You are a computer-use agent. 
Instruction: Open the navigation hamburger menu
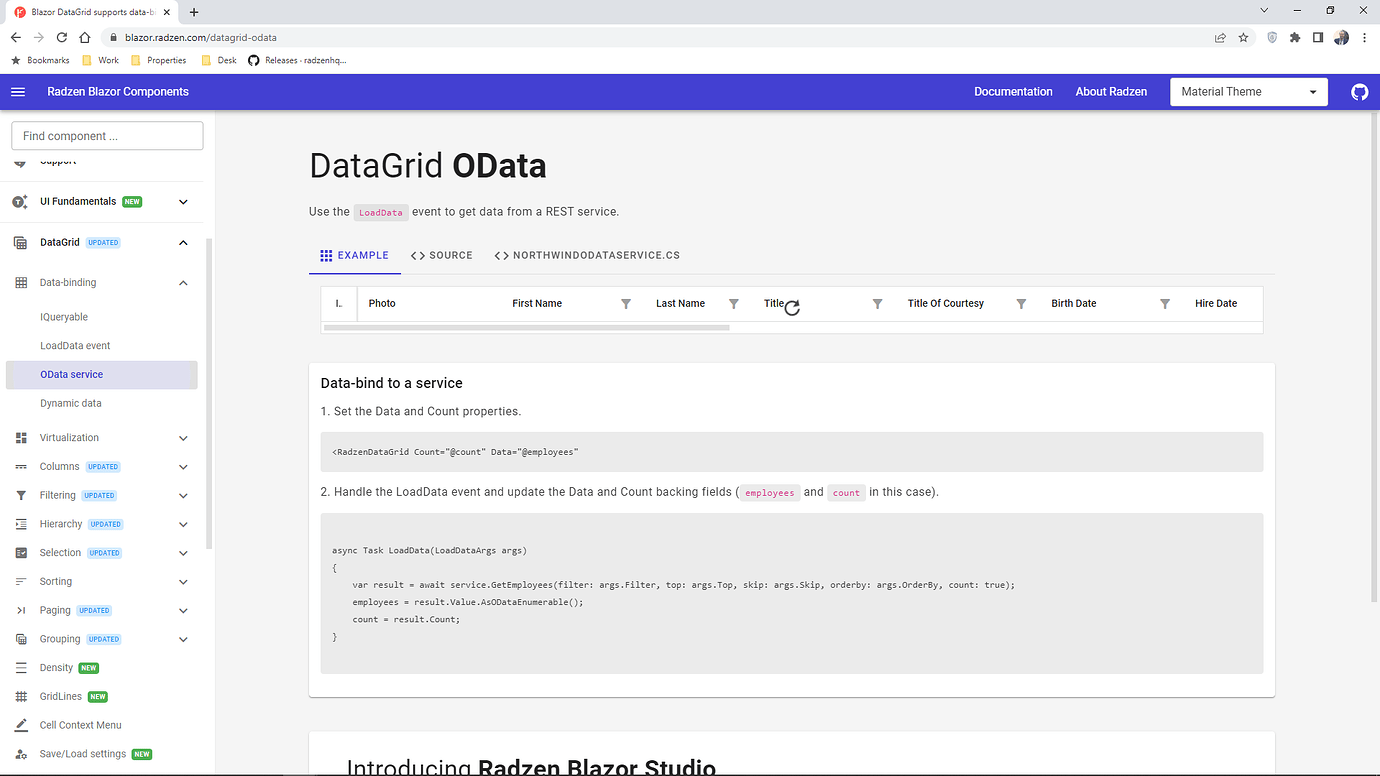click(18, 91)
